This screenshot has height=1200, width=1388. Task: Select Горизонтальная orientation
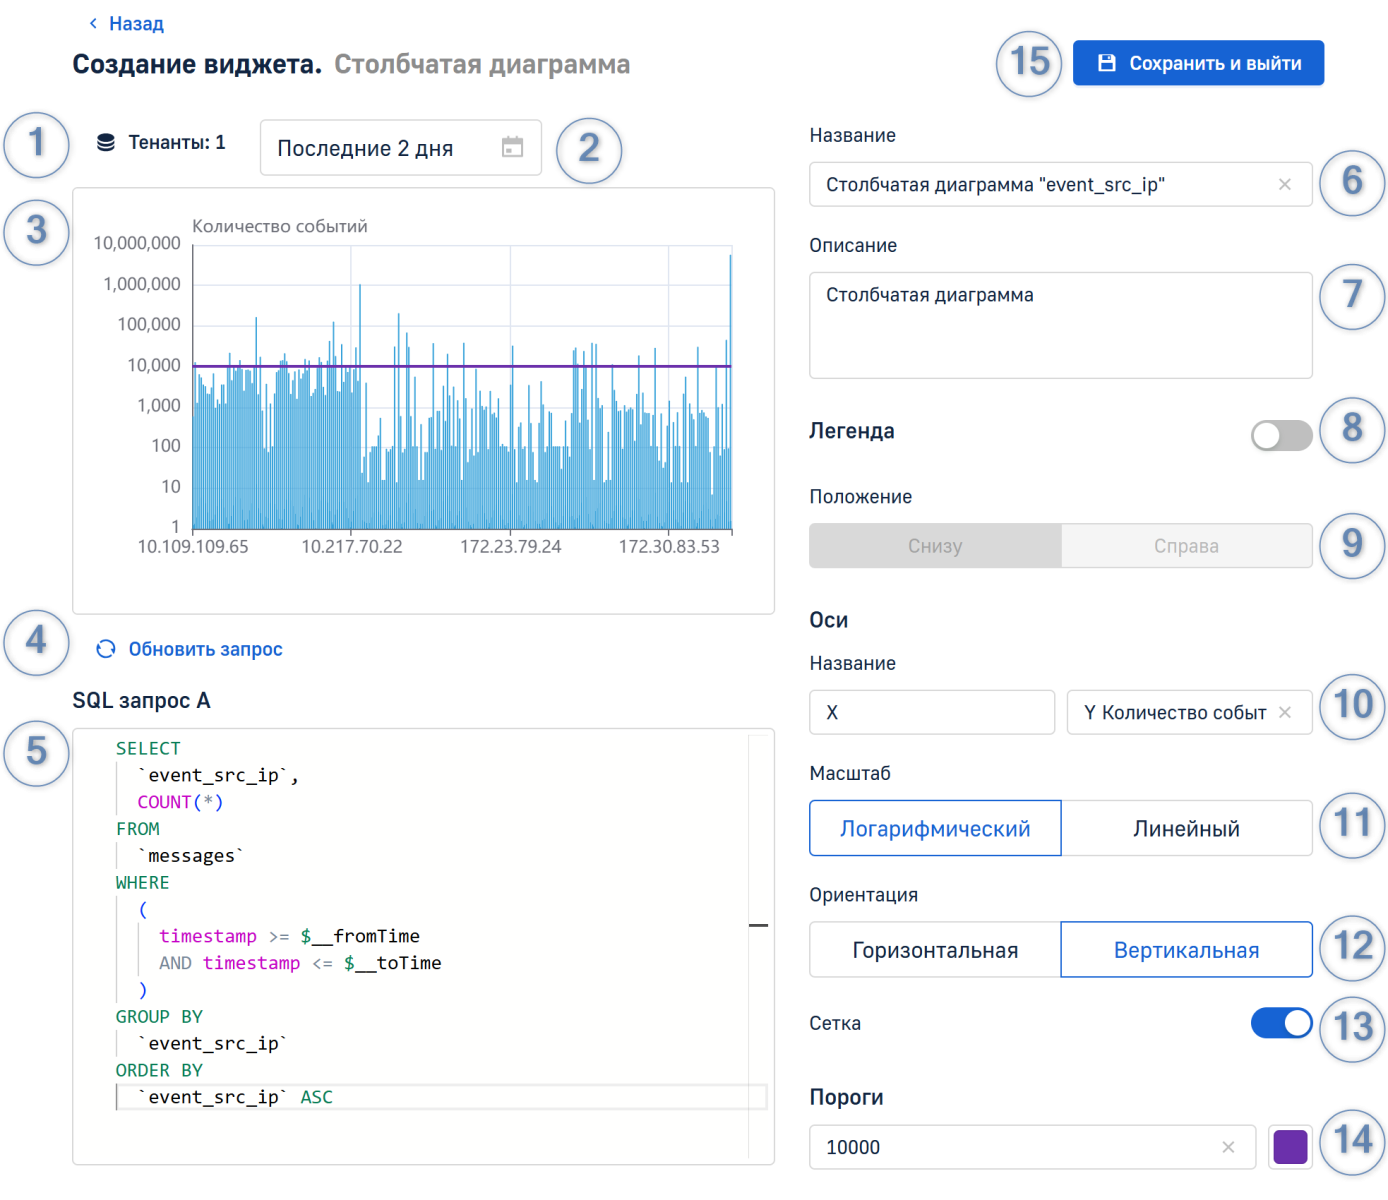pos(935,950)
